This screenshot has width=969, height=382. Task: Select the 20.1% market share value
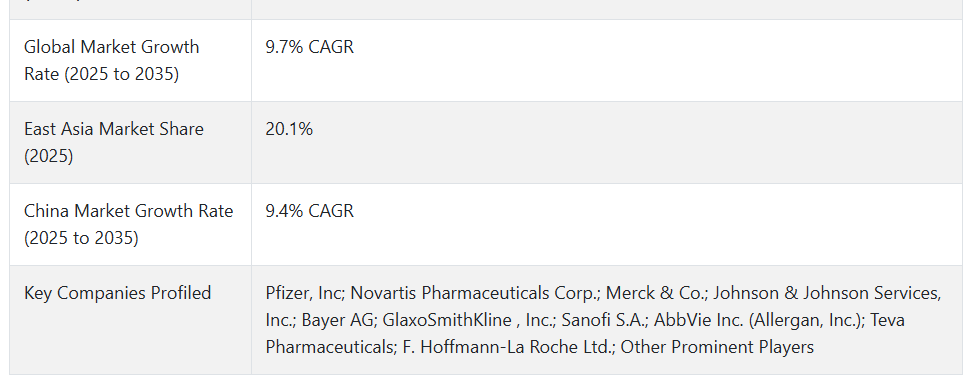289,129
